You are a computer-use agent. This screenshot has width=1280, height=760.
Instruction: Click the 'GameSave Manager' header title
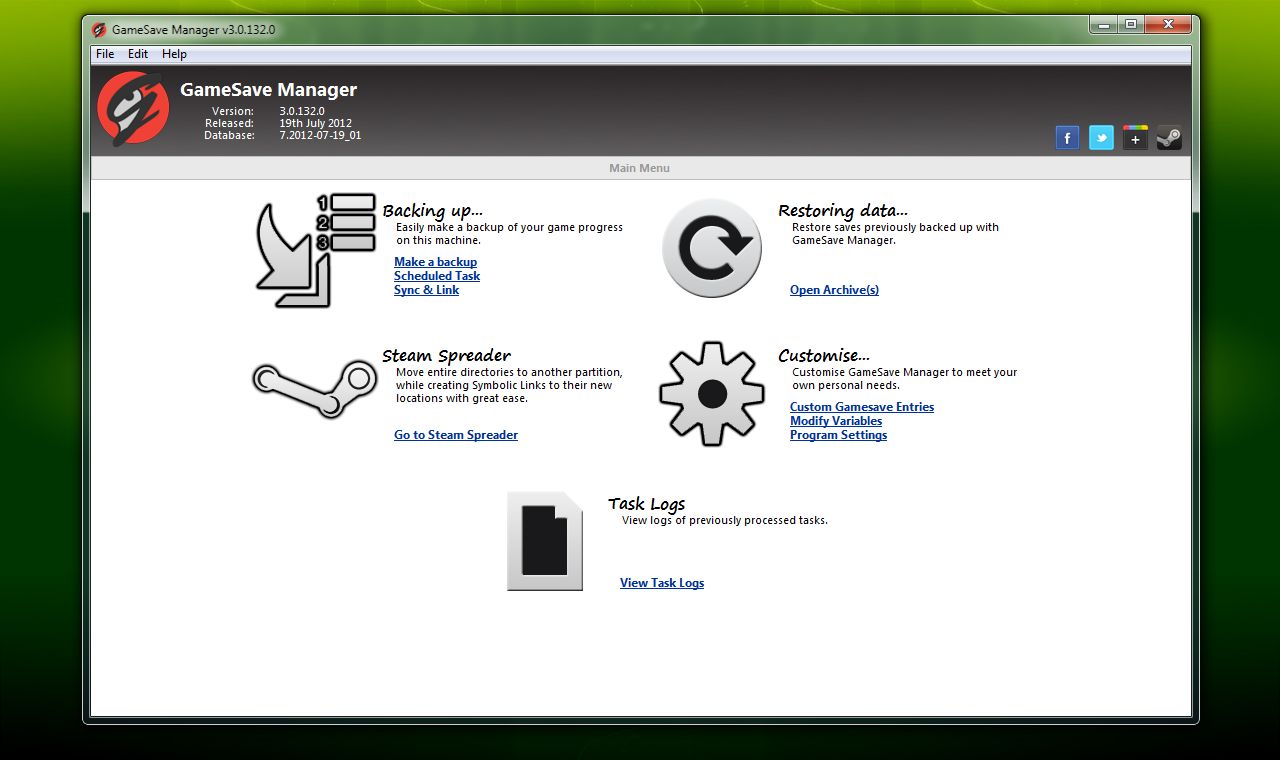point(268,90)
